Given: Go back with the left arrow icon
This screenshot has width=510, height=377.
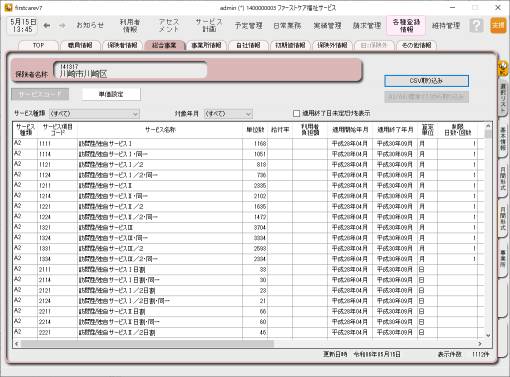Looking at the screenshot, I should pos(47,25).
